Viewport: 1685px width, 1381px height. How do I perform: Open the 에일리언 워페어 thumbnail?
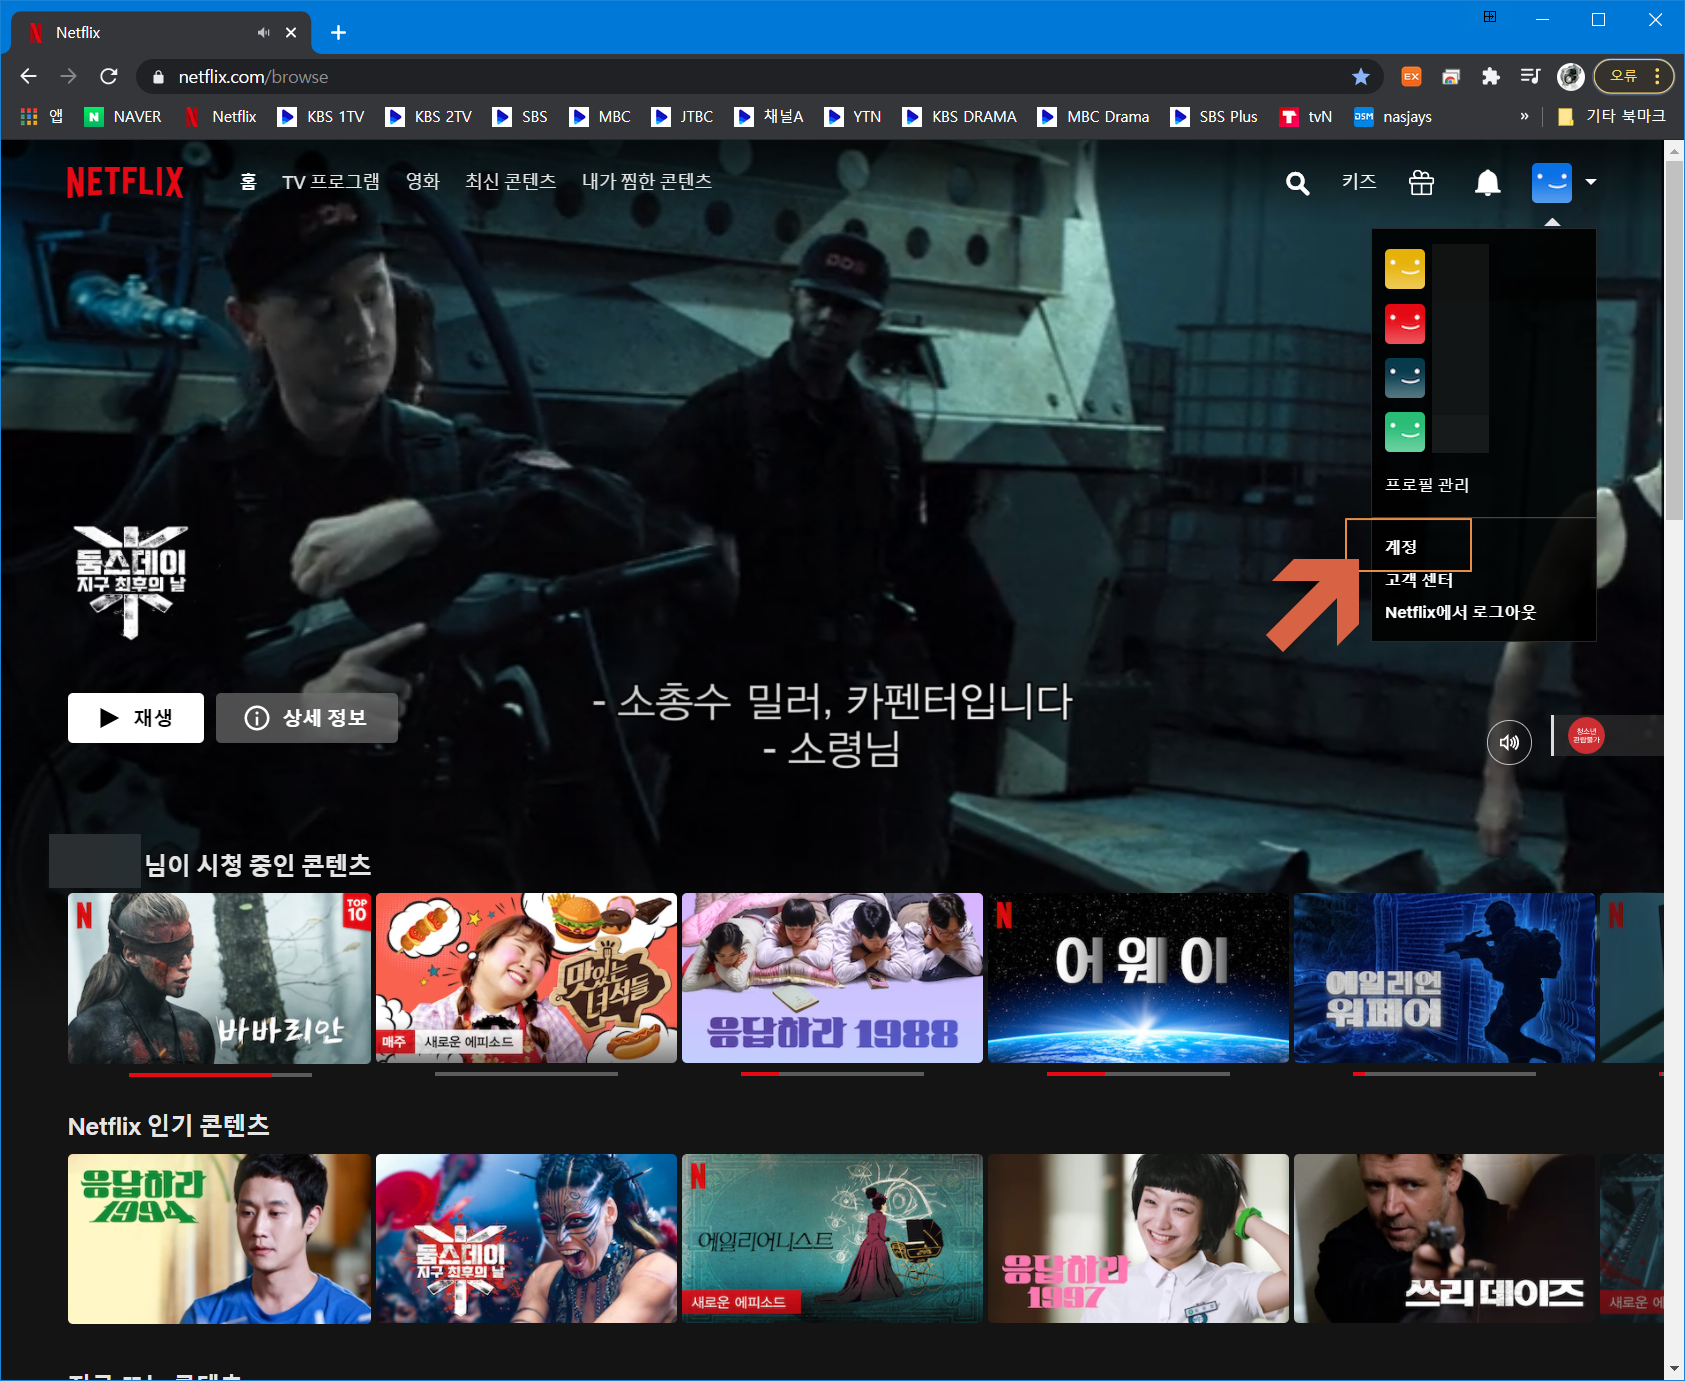click(1444, 978)
